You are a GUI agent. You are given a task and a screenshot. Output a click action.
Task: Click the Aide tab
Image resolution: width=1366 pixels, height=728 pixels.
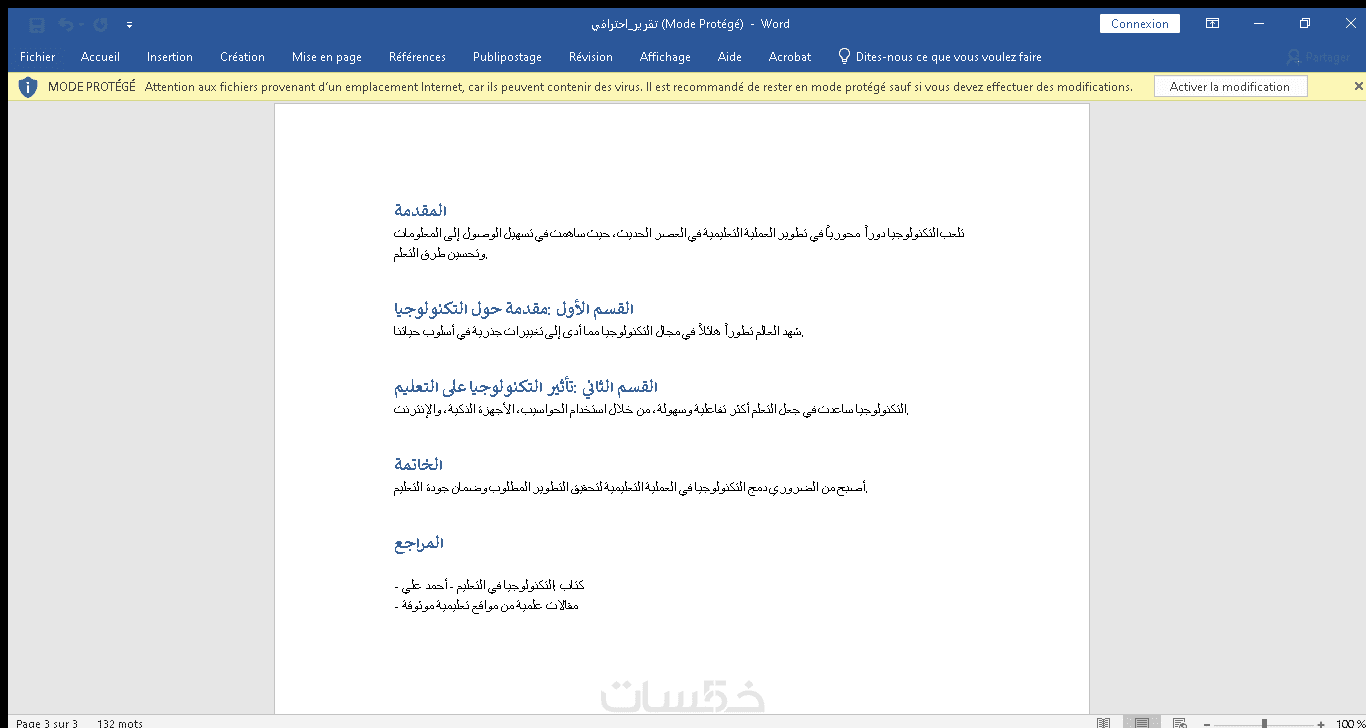tap(730, 57)
